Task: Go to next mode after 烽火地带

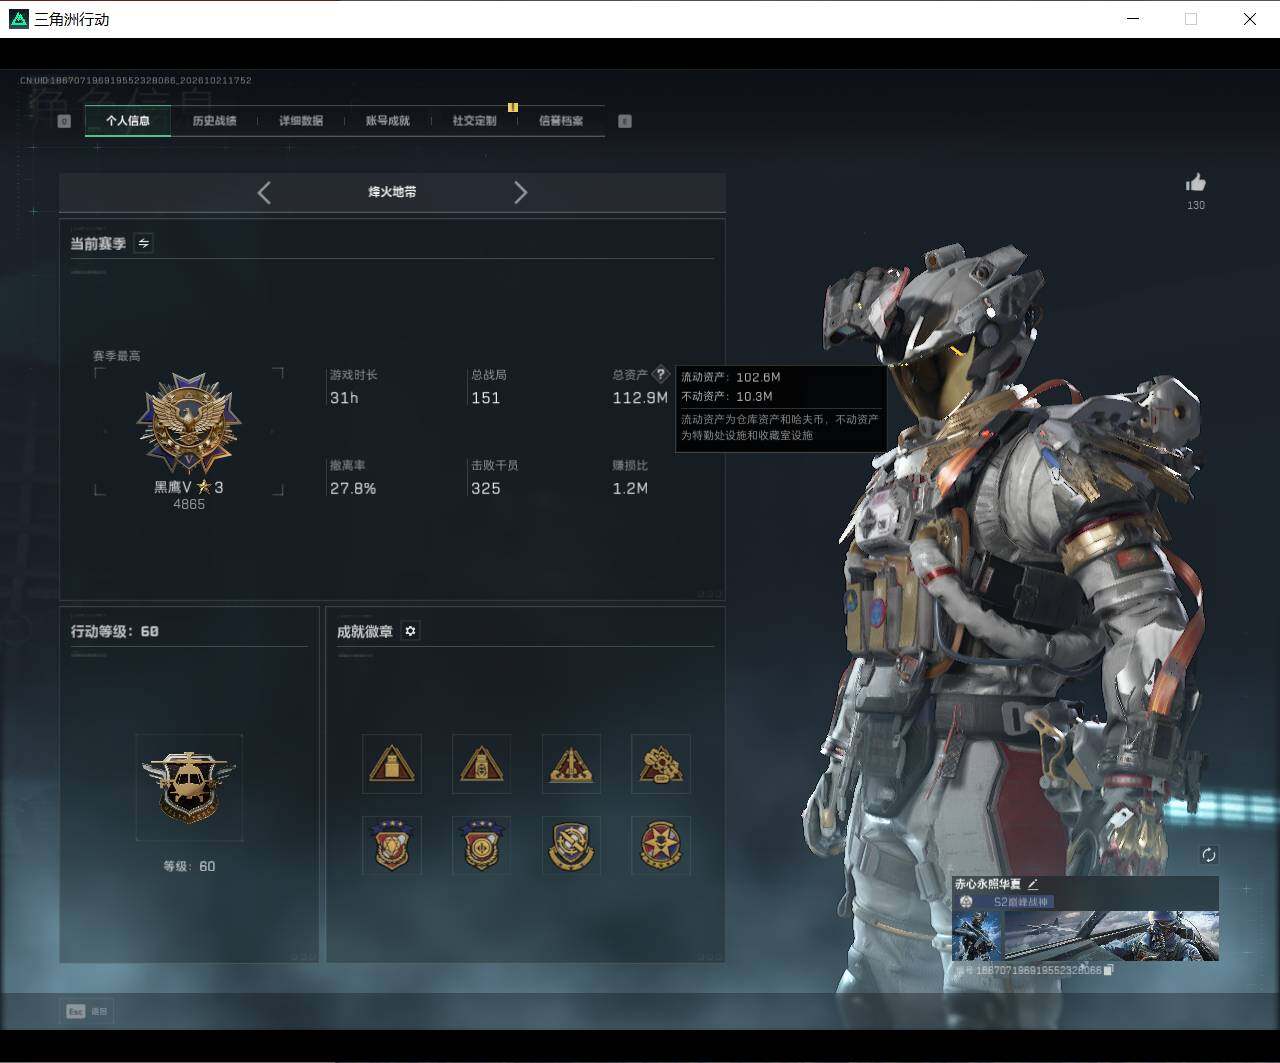Action: coord(520,193)
